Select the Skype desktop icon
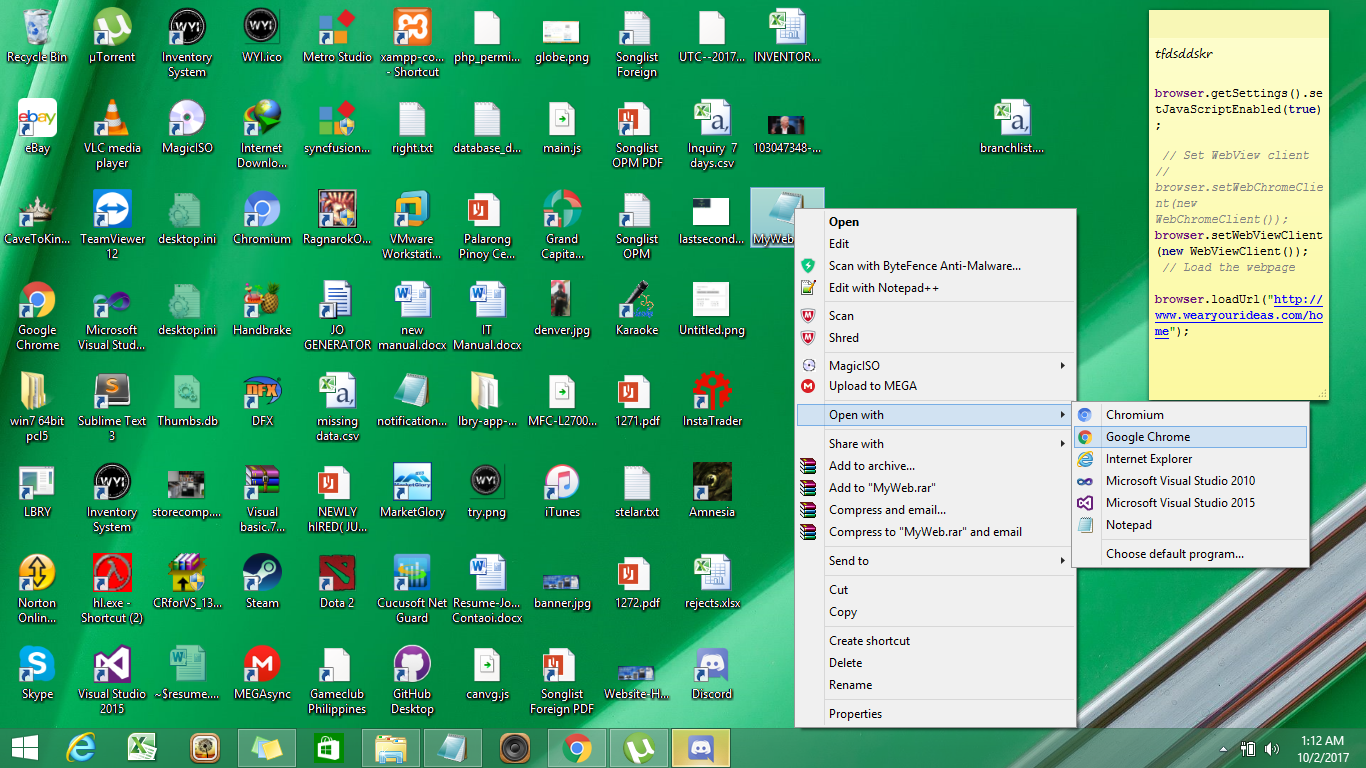 pos(37,673)
